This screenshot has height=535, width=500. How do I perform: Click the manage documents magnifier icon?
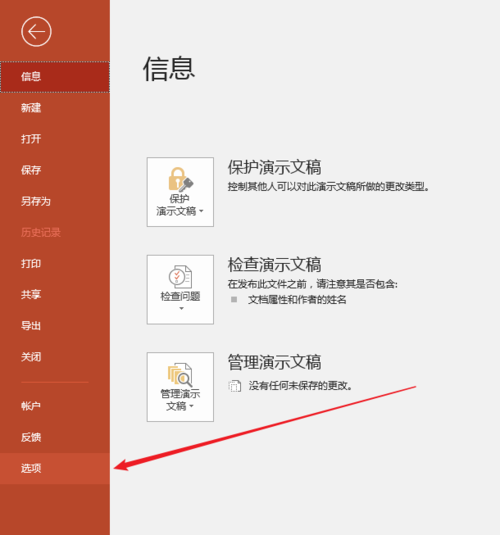tap(180, 375)
